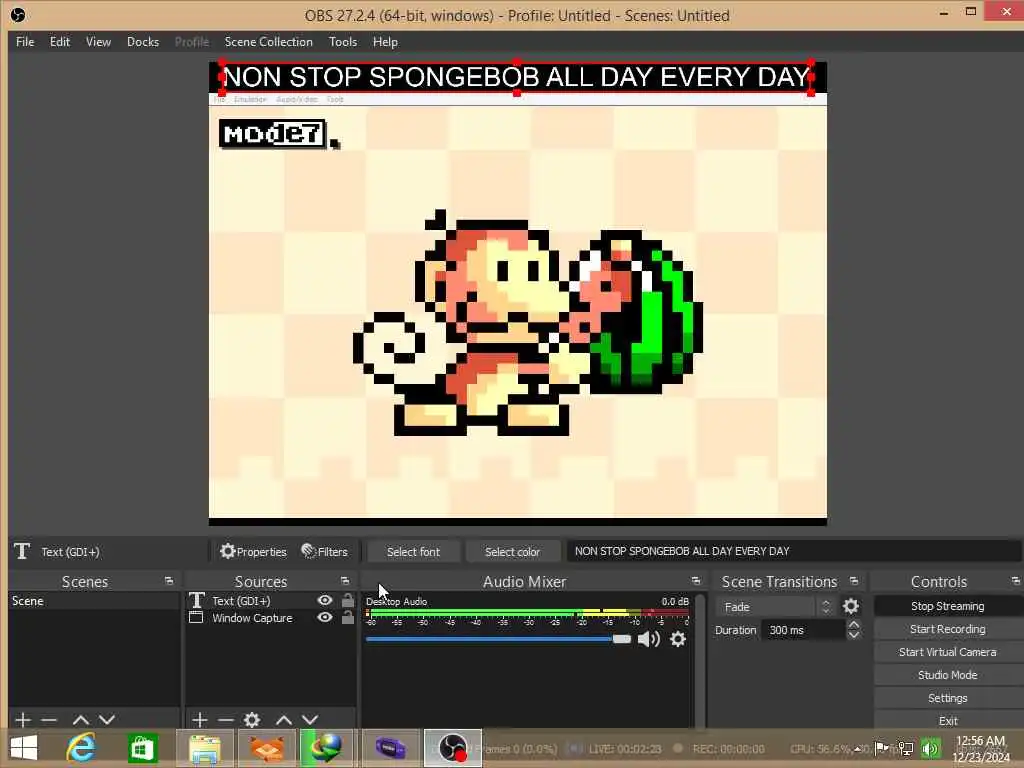Open transition properties gear icon
This screenshot has height=768, width=1024.
(850, 607)
